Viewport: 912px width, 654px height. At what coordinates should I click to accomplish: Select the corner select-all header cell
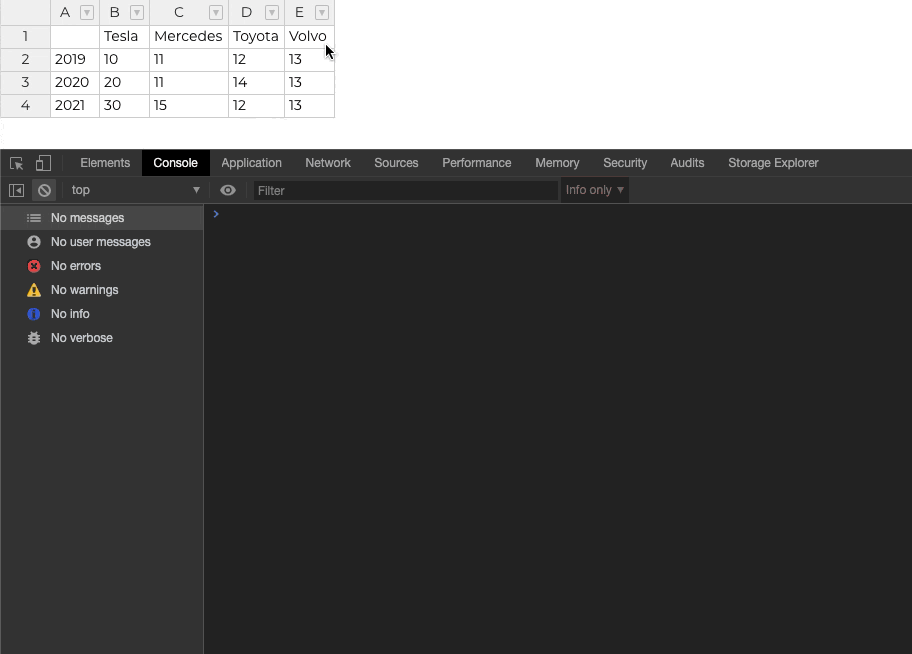pos(25,12)
